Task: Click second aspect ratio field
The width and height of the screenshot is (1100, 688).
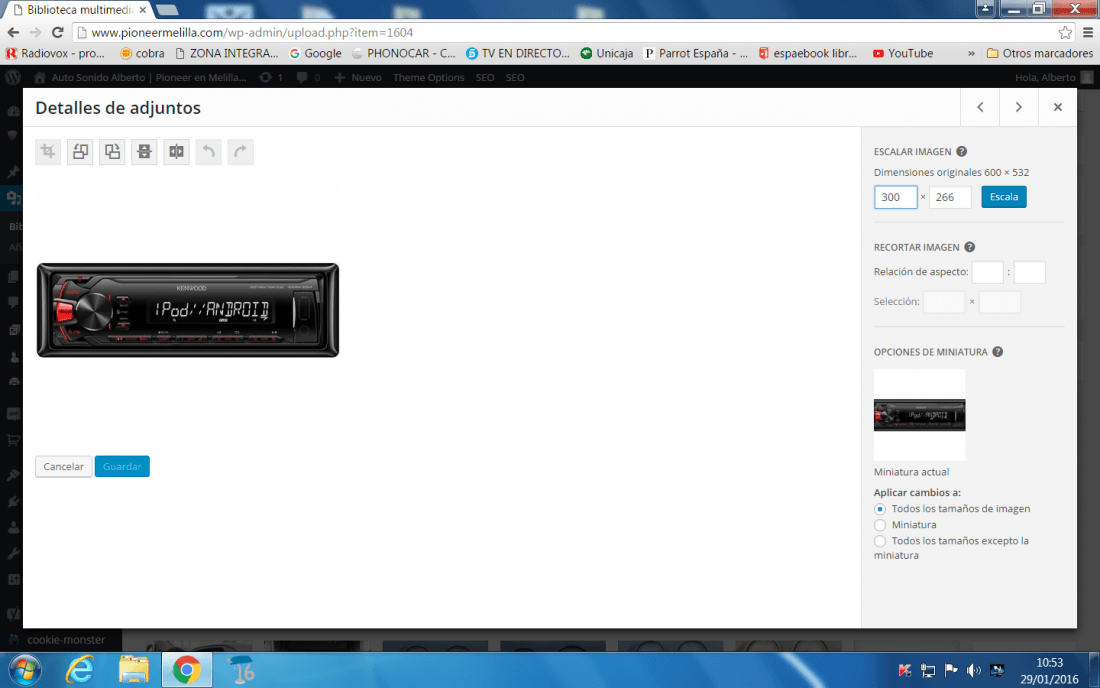Action: tap(1030, 272)
